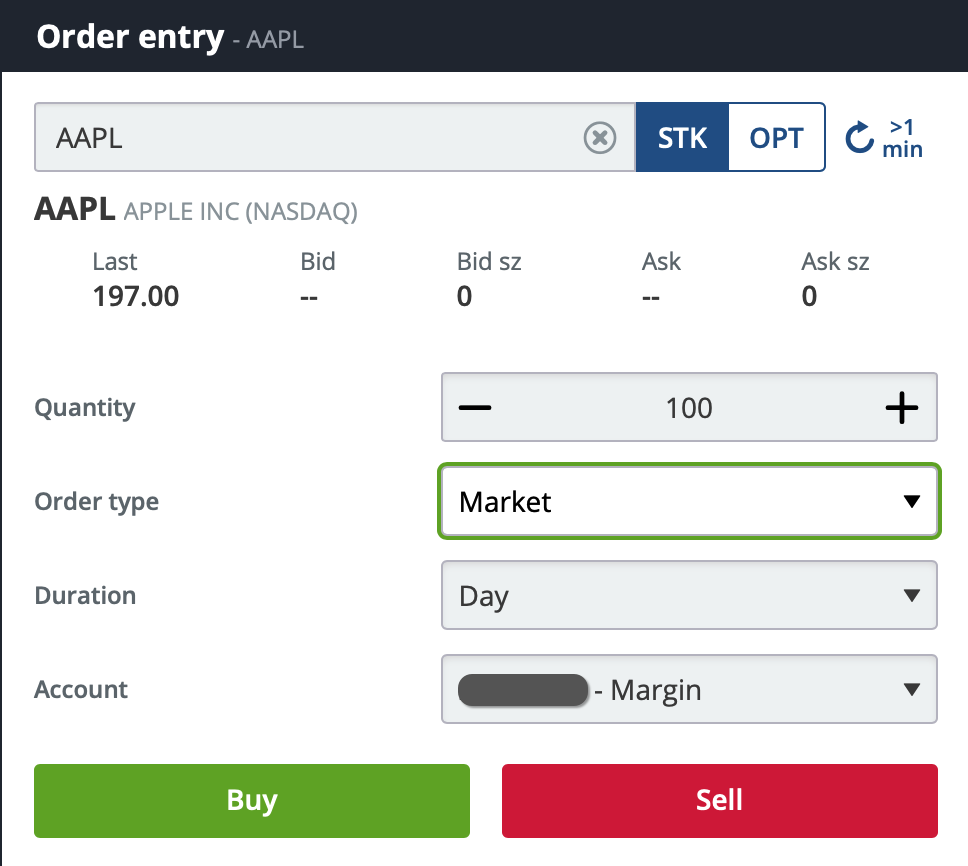Click the Order type label
The height and width of the screenshot is (866, 968).
coord(96,502)
